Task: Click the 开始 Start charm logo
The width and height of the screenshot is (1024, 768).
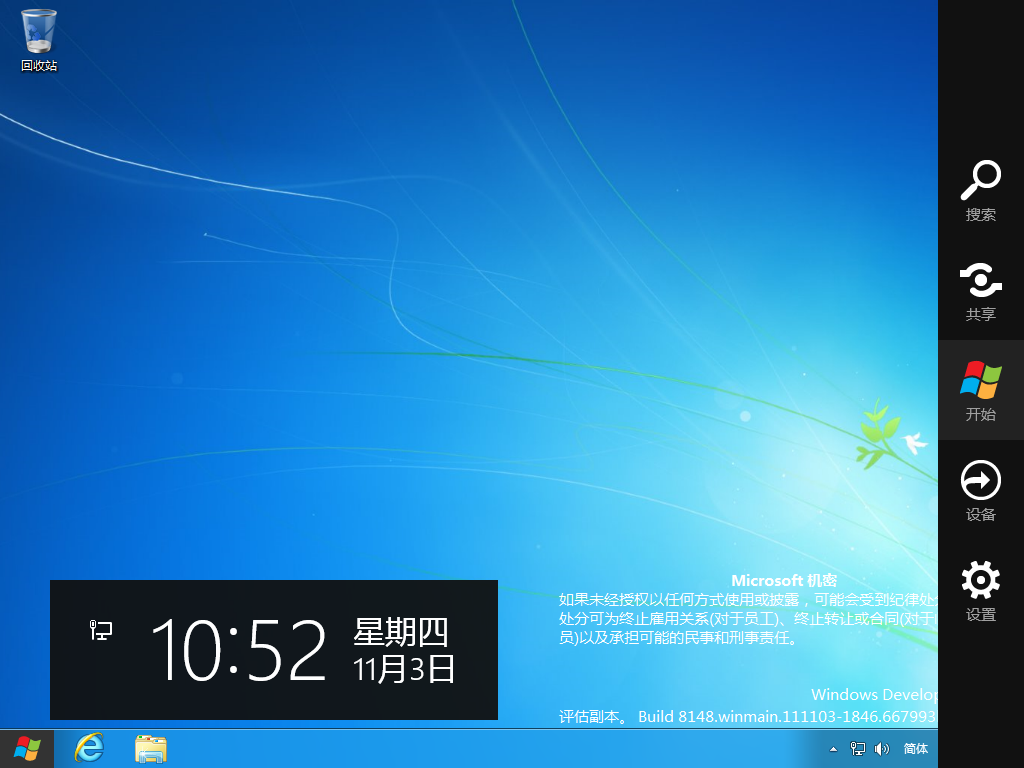Action: [x=981, y=380]
